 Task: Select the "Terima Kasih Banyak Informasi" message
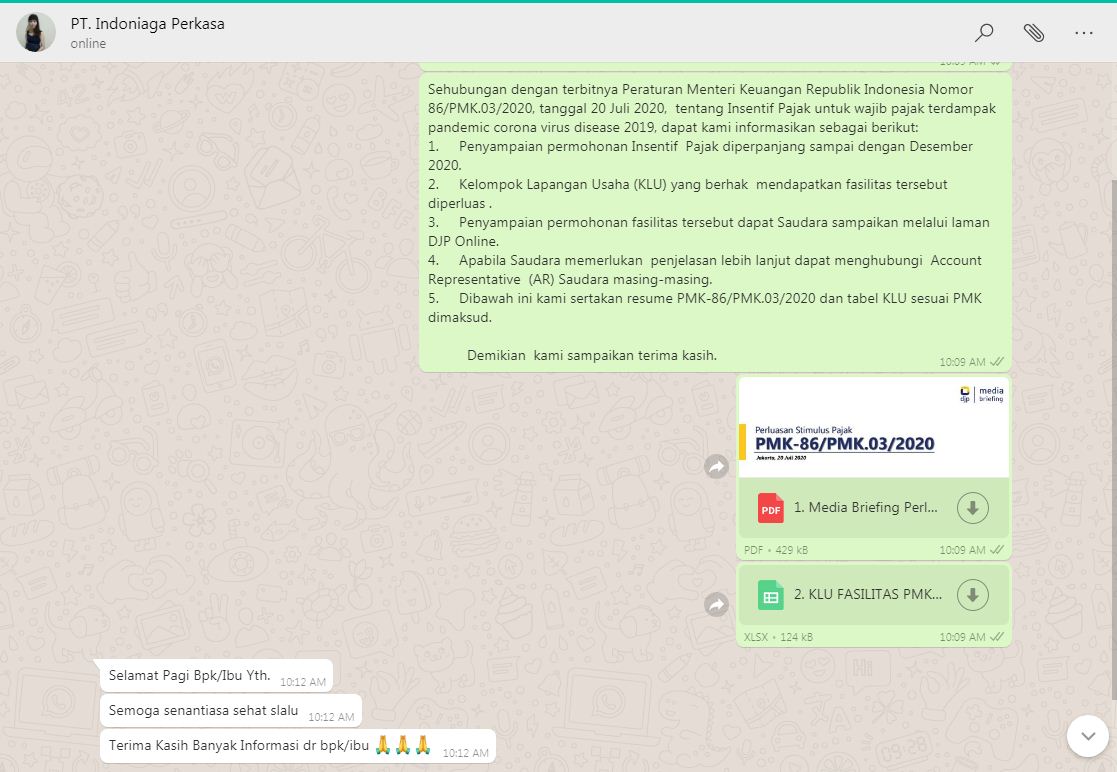[240, 745]
